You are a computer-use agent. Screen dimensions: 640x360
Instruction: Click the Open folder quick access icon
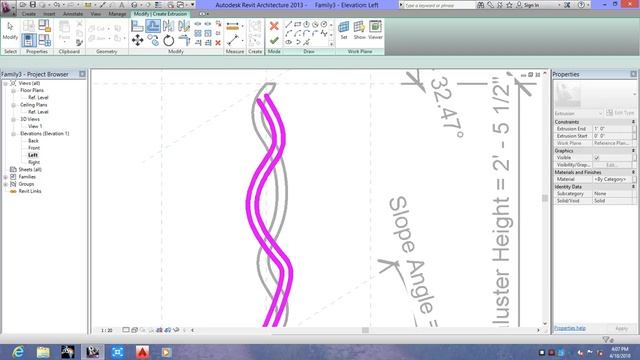[23, 5]
